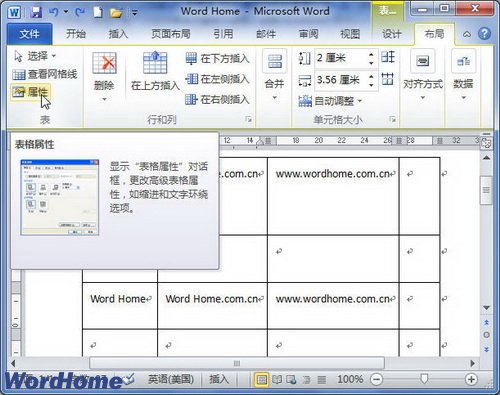Open the 行和列 dialog launcher
Viewport: 500px width, 395px height.
click(x=248, y=119)
